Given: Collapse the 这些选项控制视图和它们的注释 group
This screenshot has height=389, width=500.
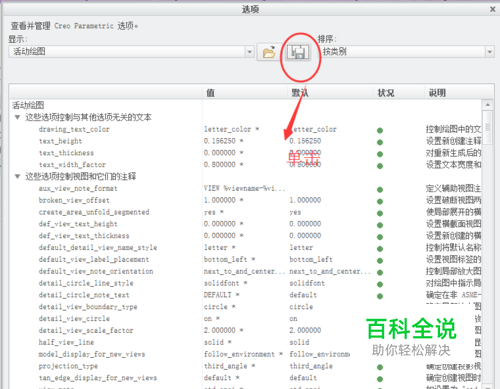Looking at the screenshot, I should [x=18, y=176].
